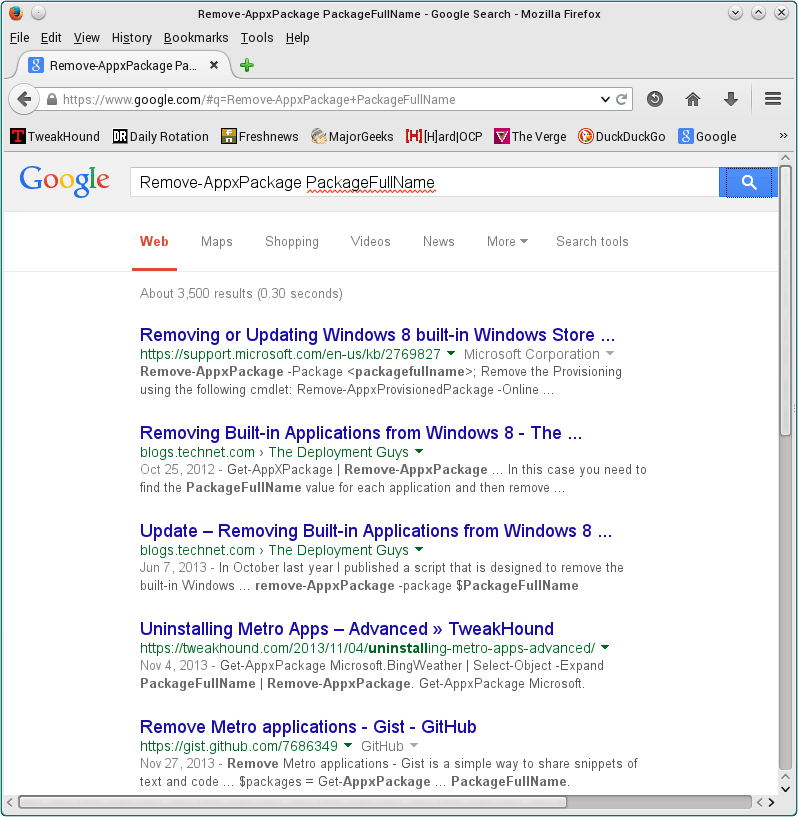Image resolution: width=798 pixels, height=817 pixels.
Task: Open the history clock icon in the toolbar
Action: point(655,98)
